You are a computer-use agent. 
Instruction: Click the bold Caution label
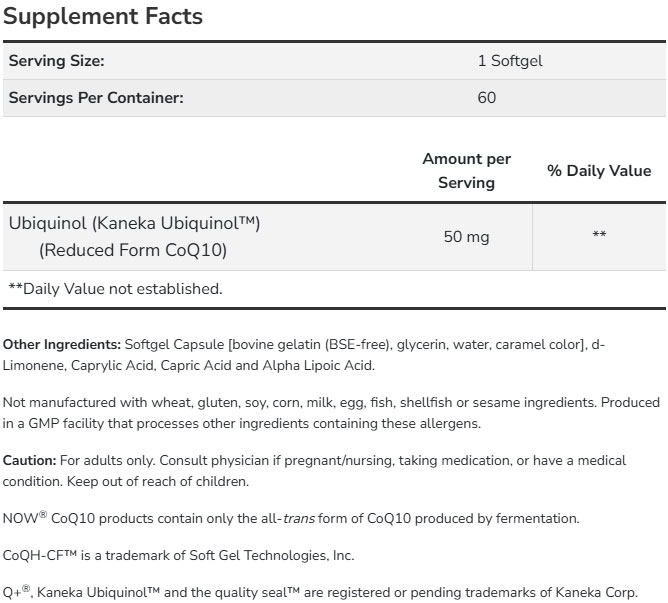coord(29,460)
